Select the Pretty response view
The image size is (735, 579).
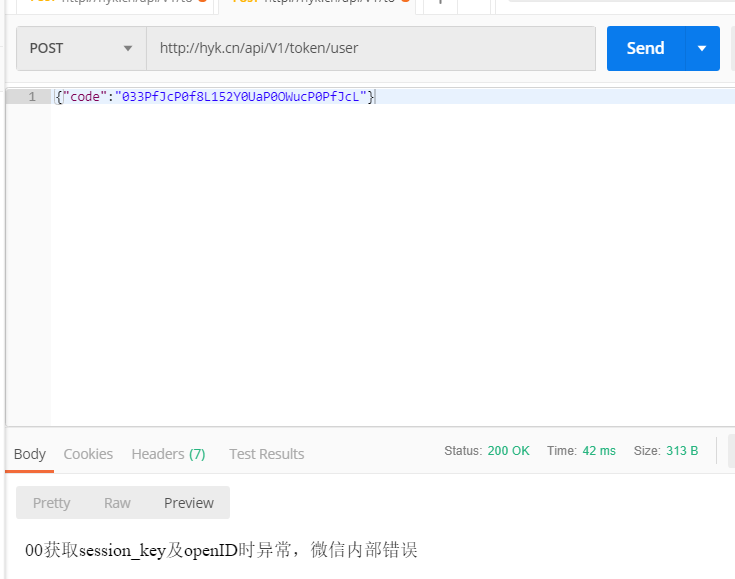pos(52,503)
